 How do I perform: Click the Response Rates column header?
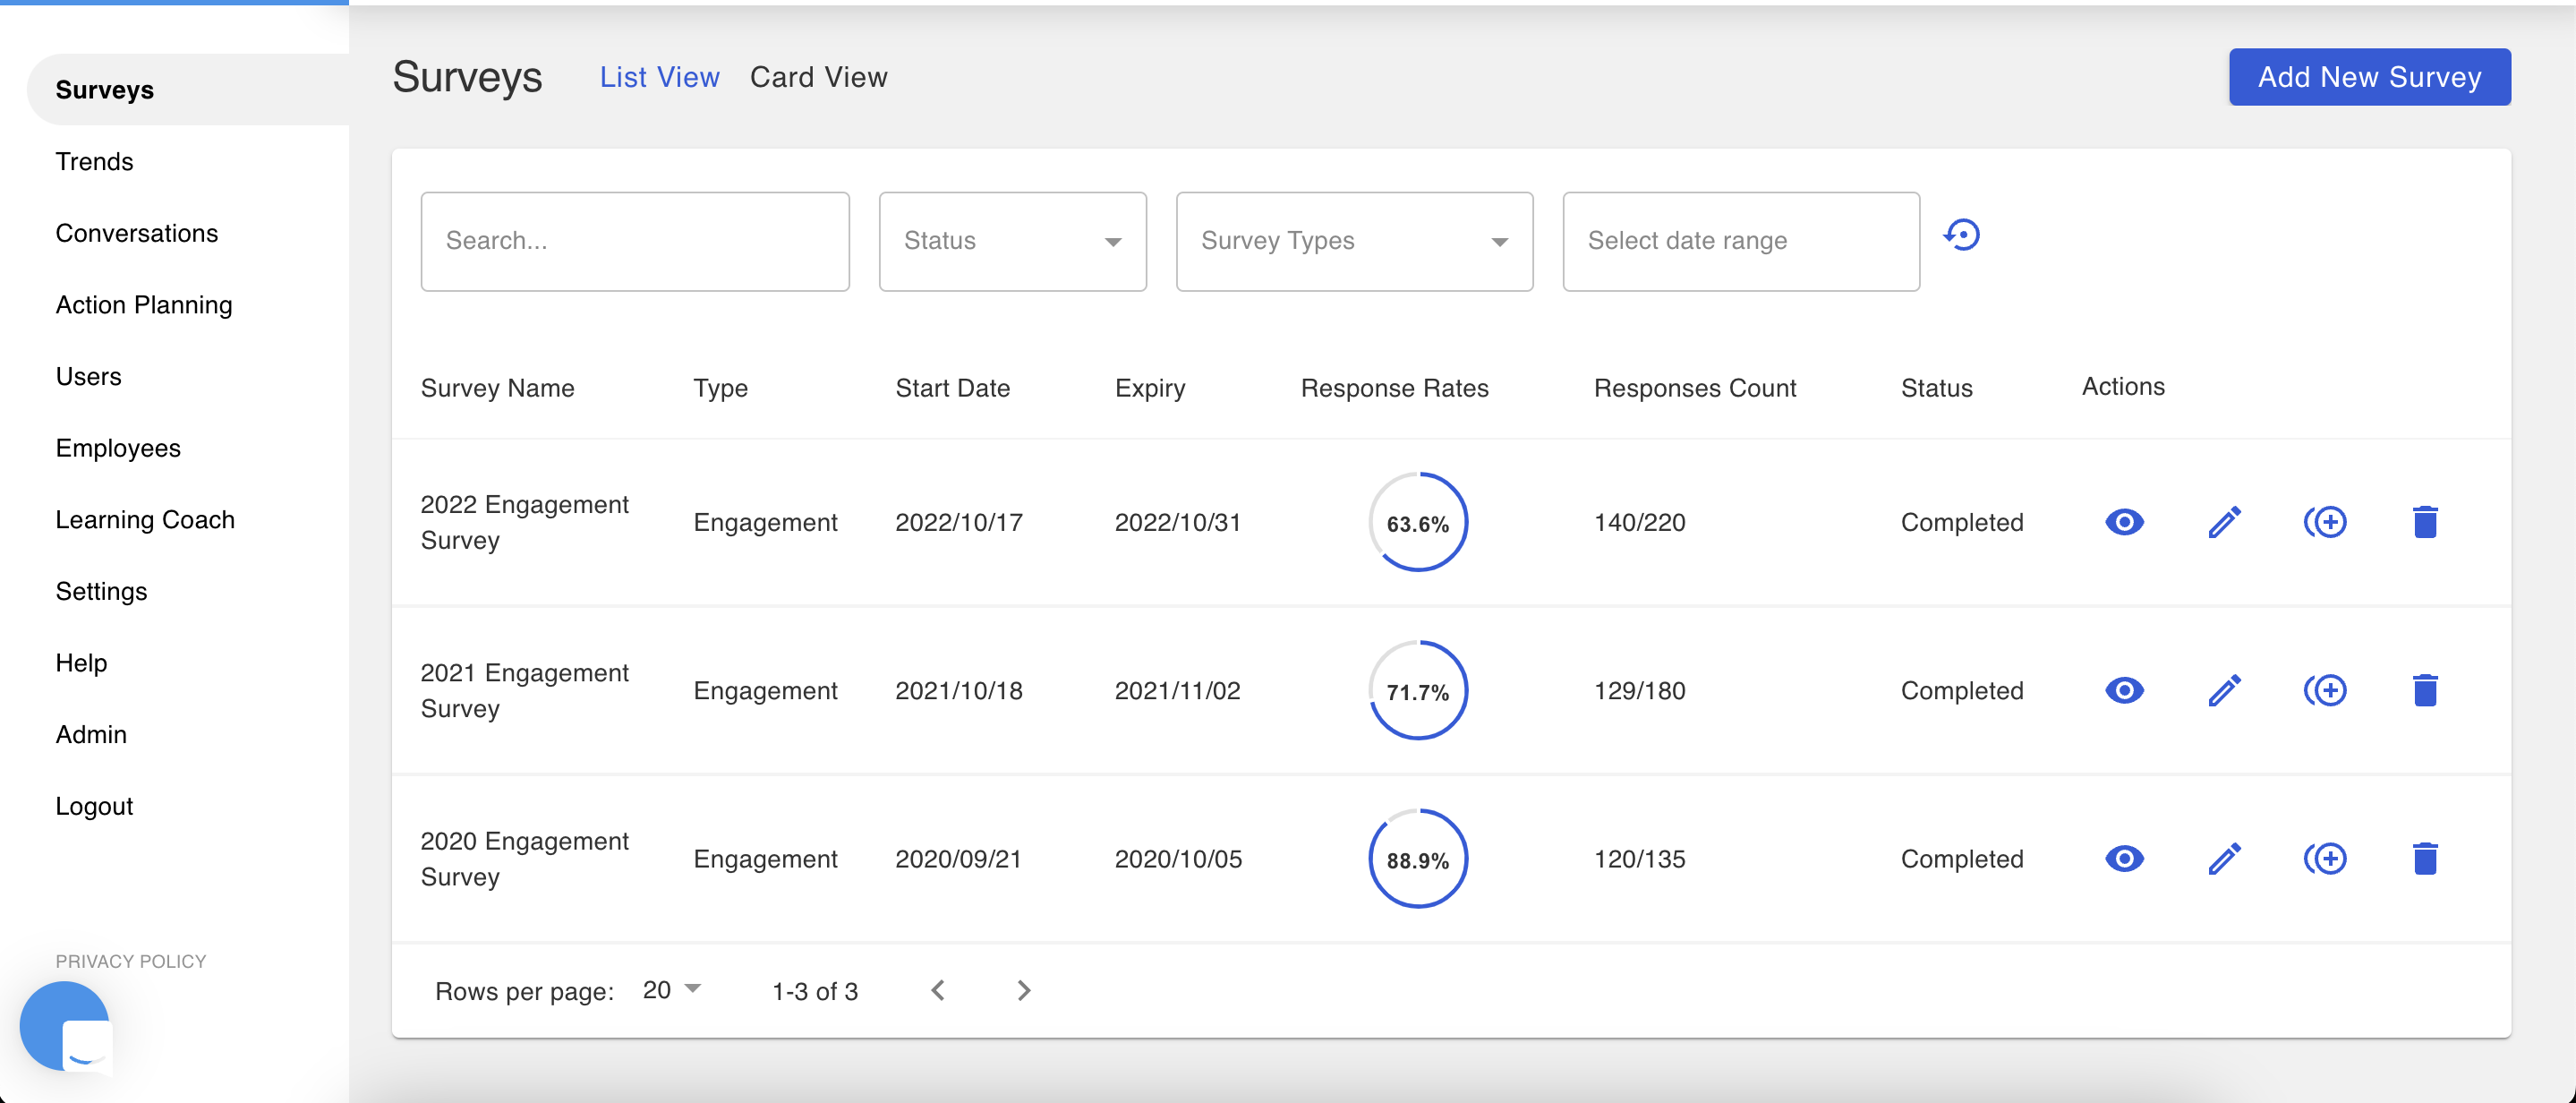coord(1394,388)
